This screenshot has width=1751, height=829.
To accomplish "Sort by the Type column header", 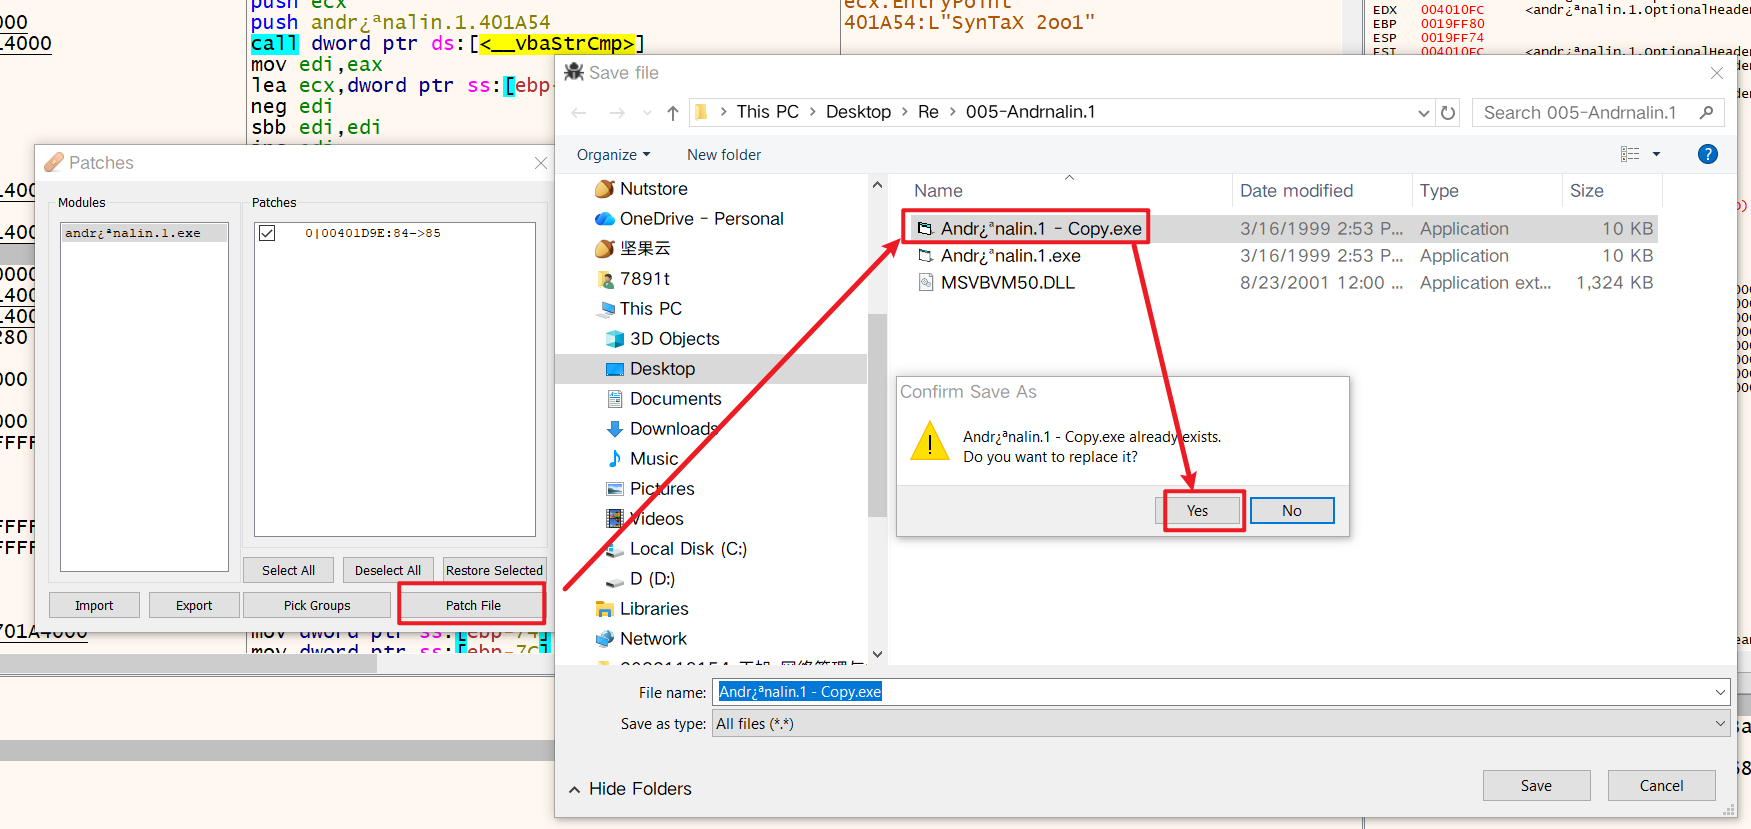I will click(1486, 191).
